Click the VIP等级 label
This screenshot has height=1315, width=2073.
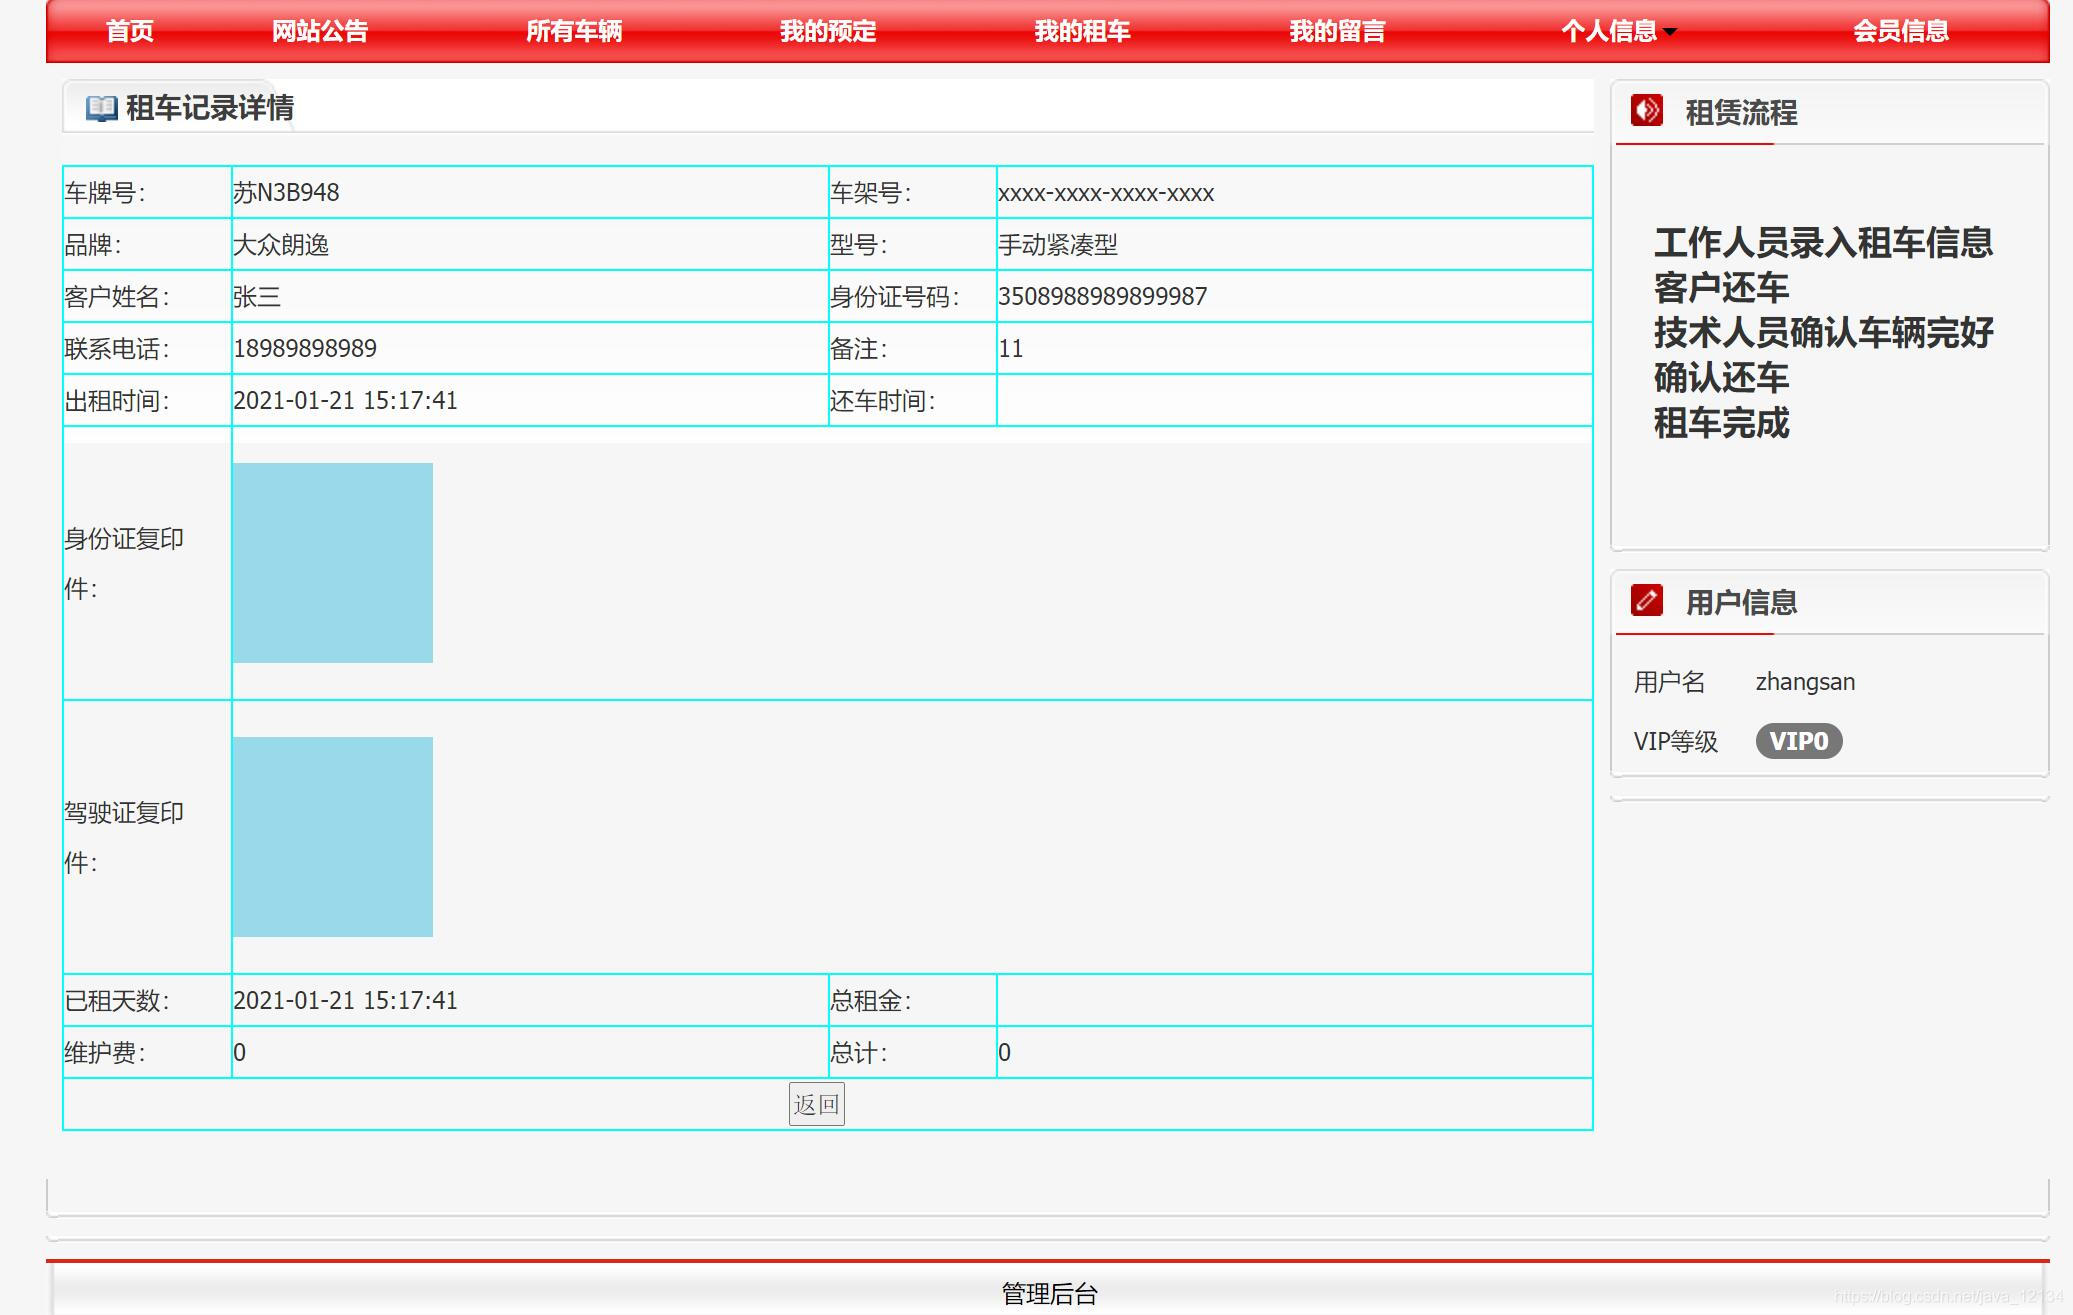1676,741
